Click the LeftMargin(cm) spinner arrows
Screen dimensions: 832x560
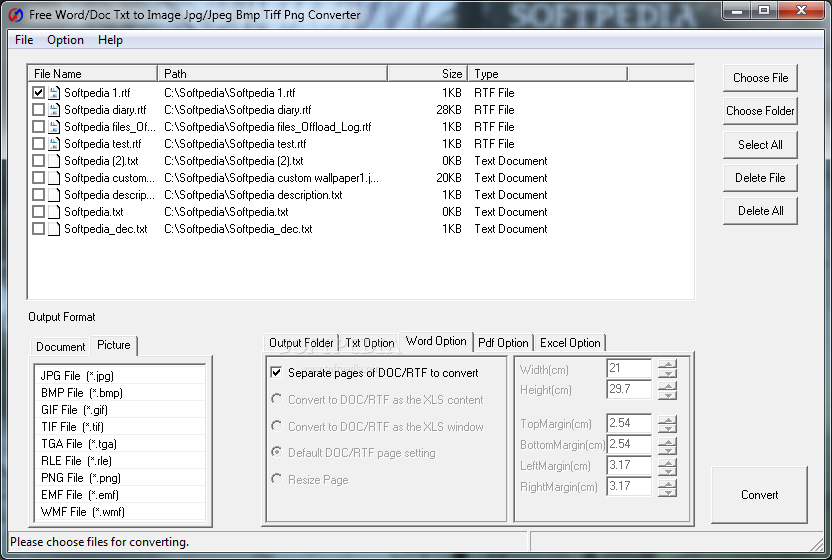tap(668, 466)
